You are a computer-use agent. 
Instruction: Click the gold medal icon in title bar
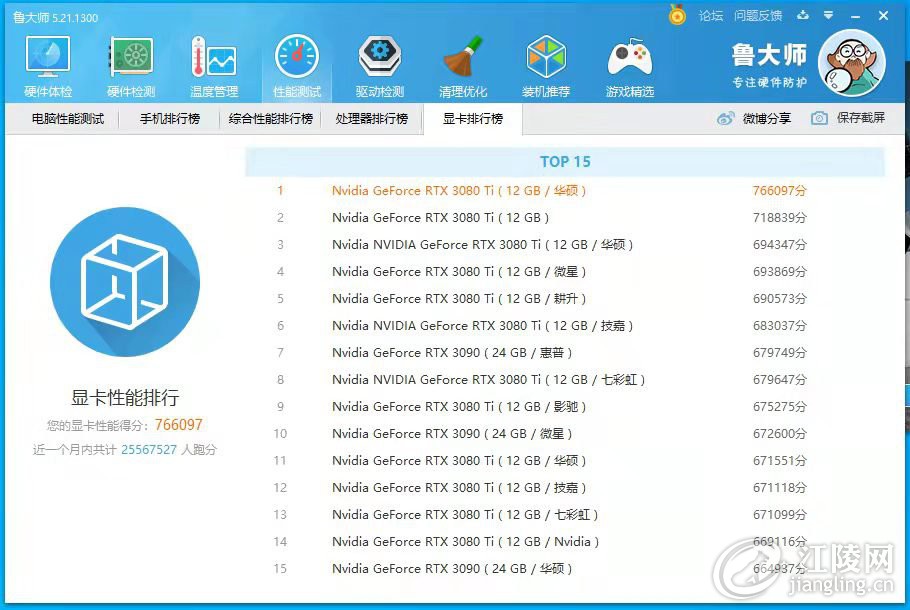(x=677, y=15)
